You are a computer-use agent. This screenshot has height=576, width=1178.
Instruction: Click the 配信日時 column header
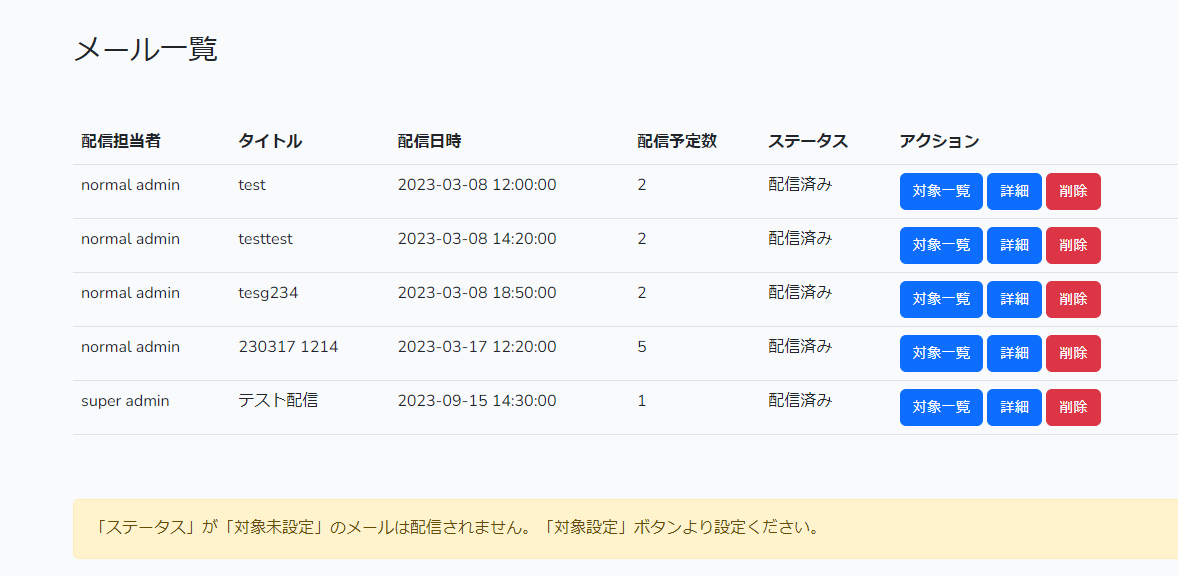429,141
